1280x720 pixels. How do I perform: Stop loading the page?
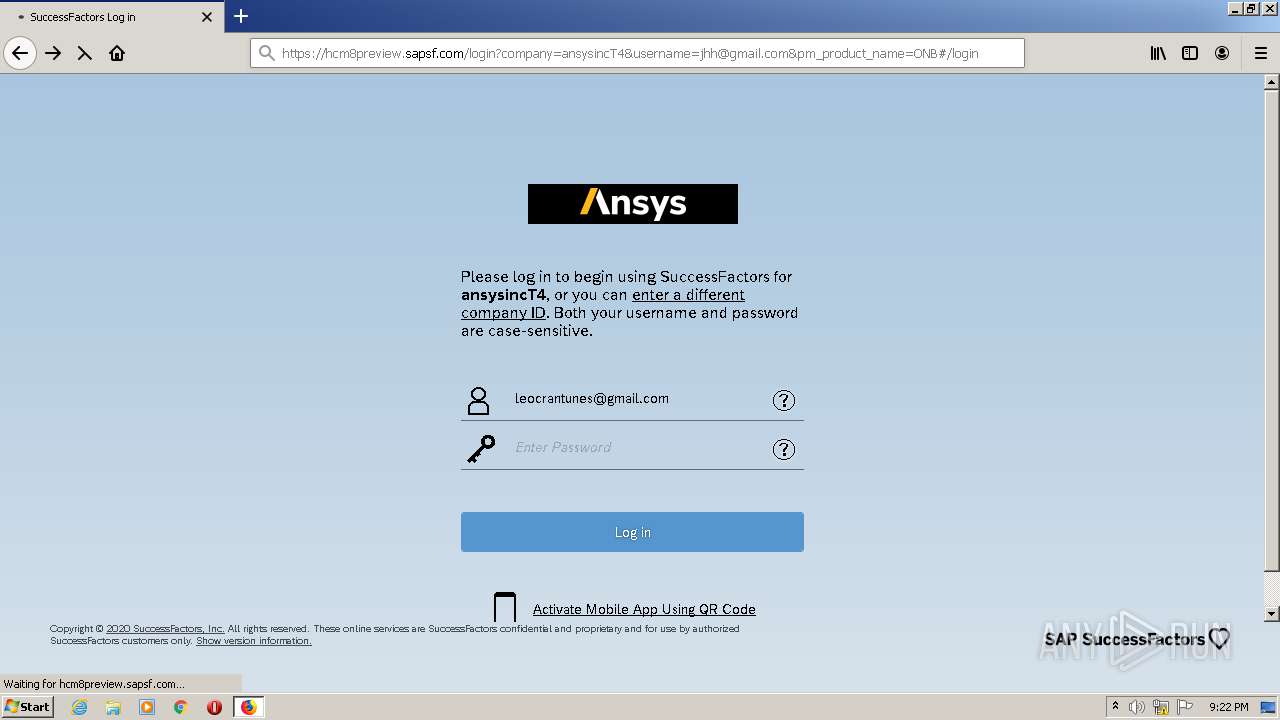85,53
